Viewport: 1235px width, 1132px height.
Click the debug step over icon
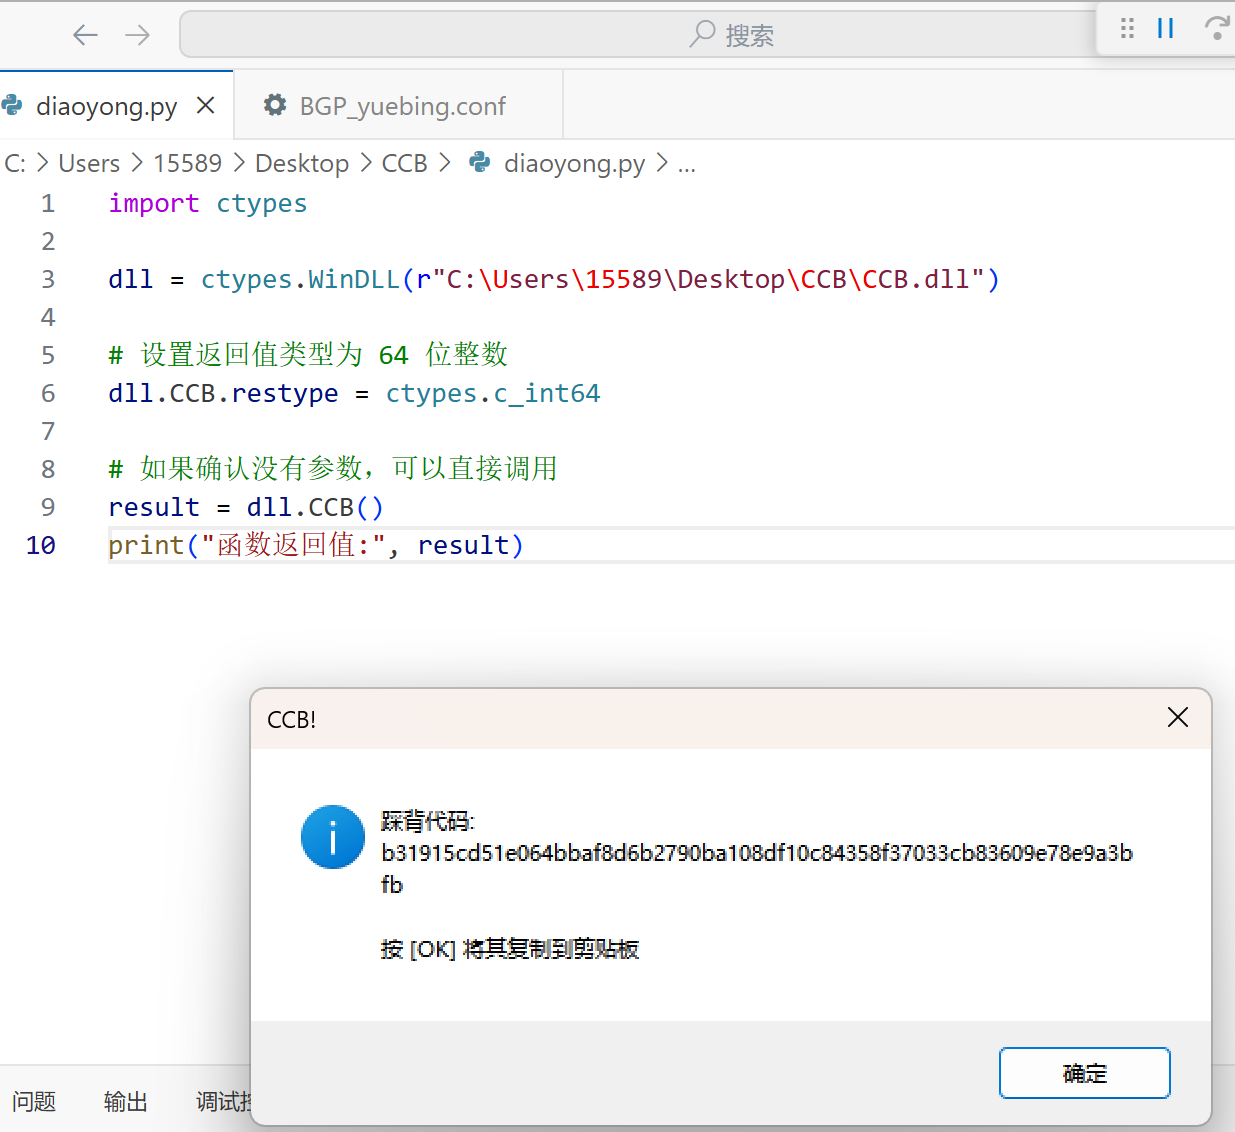click(1217, 28)
